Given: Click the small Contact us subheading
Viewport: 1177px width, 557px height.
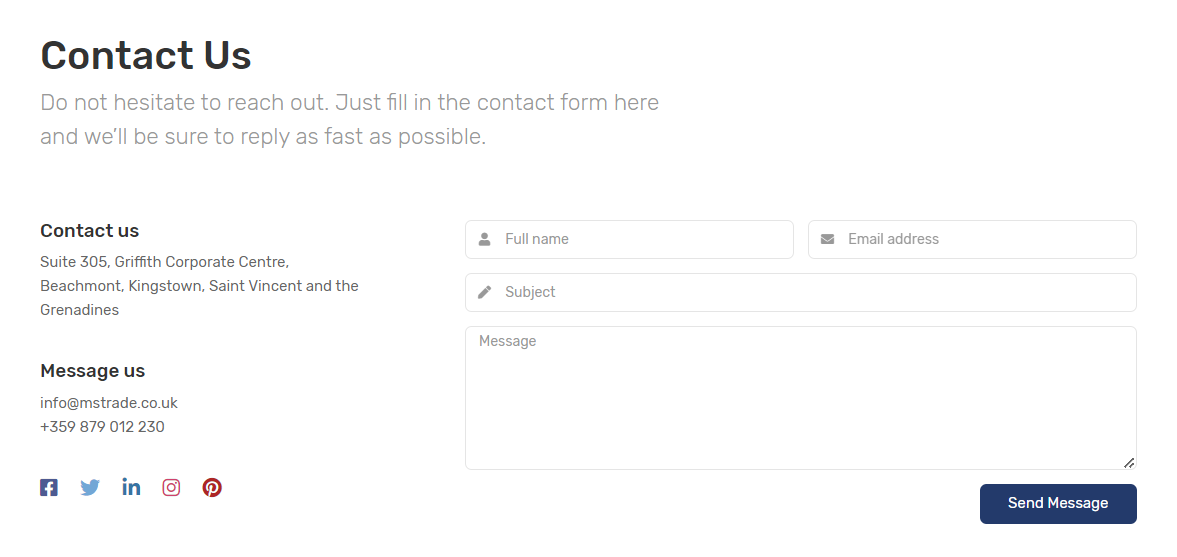Looking at the screenshot, I should point(89,231).
